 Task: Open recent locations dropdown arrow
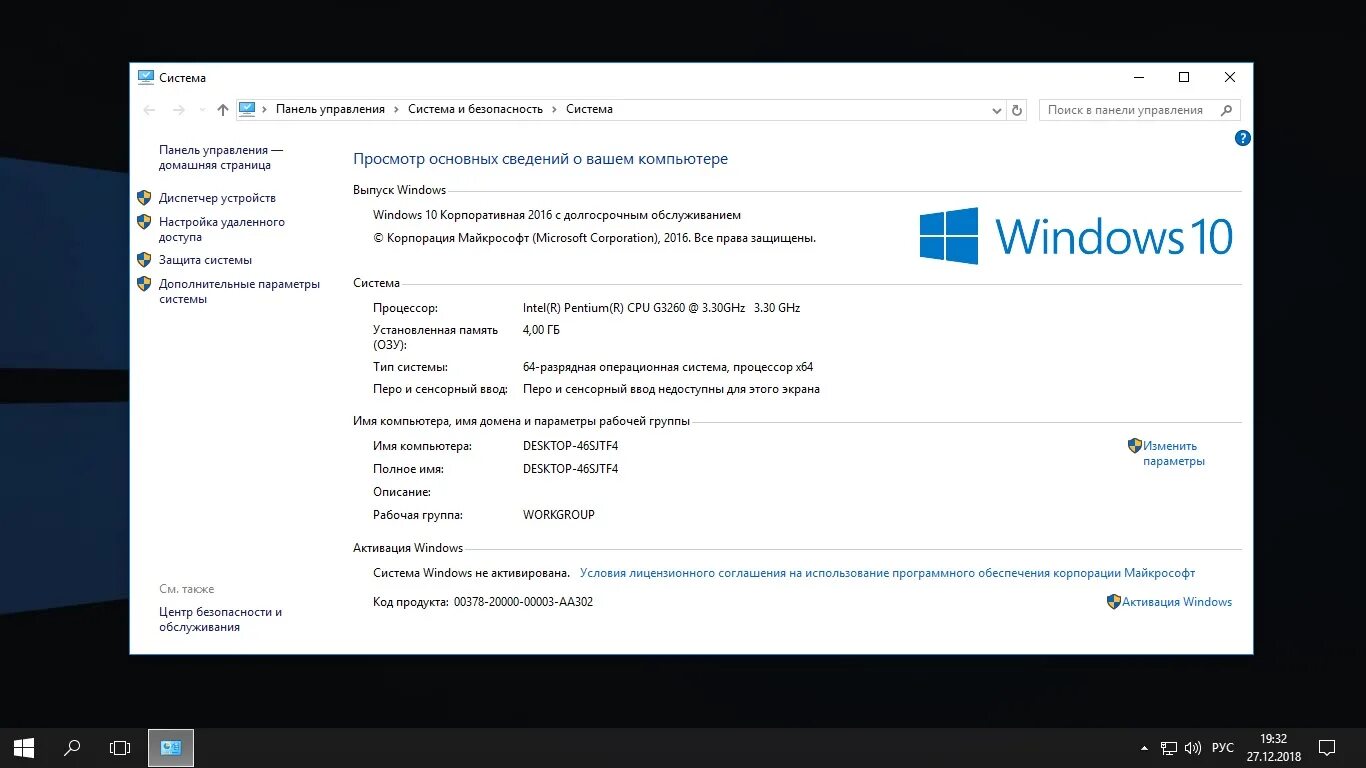point(202,110)
